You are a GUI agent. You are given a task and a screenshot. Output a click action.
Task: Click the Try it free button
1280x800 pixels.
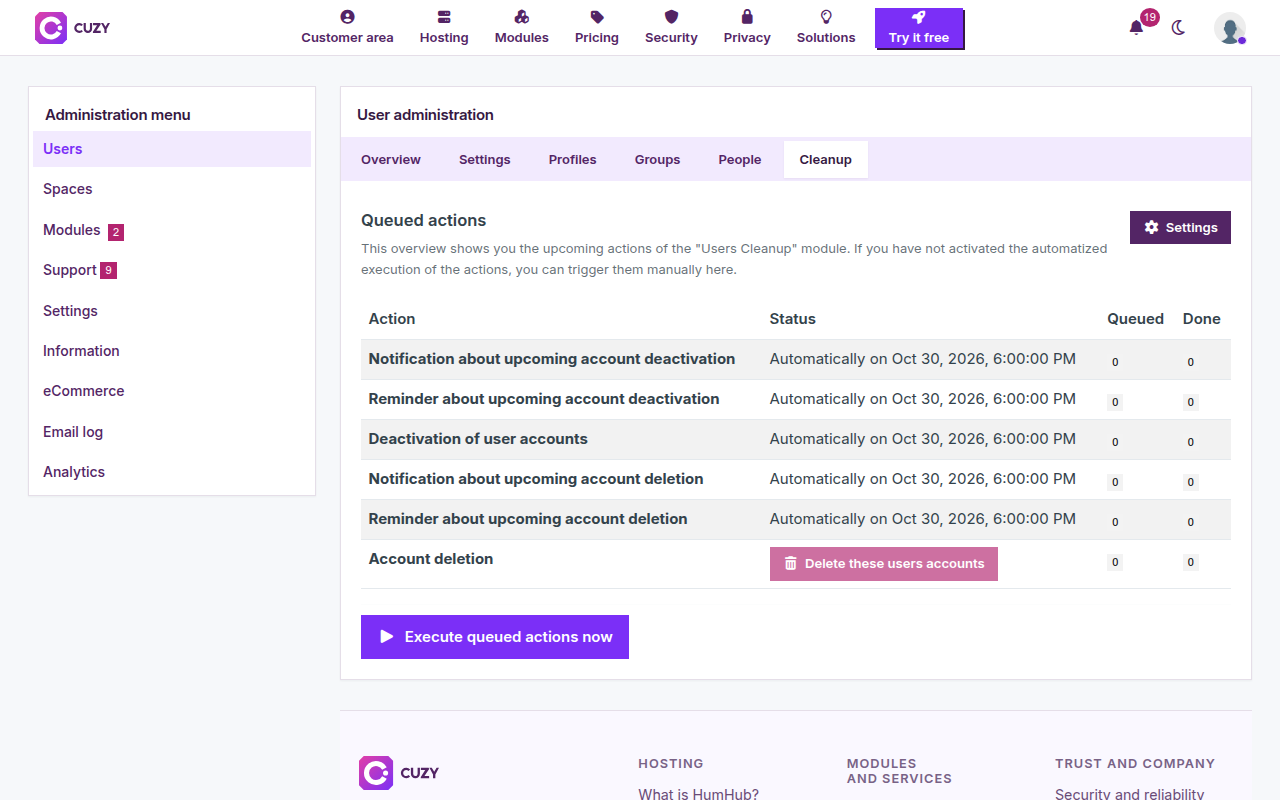click(x=919, y=29)
